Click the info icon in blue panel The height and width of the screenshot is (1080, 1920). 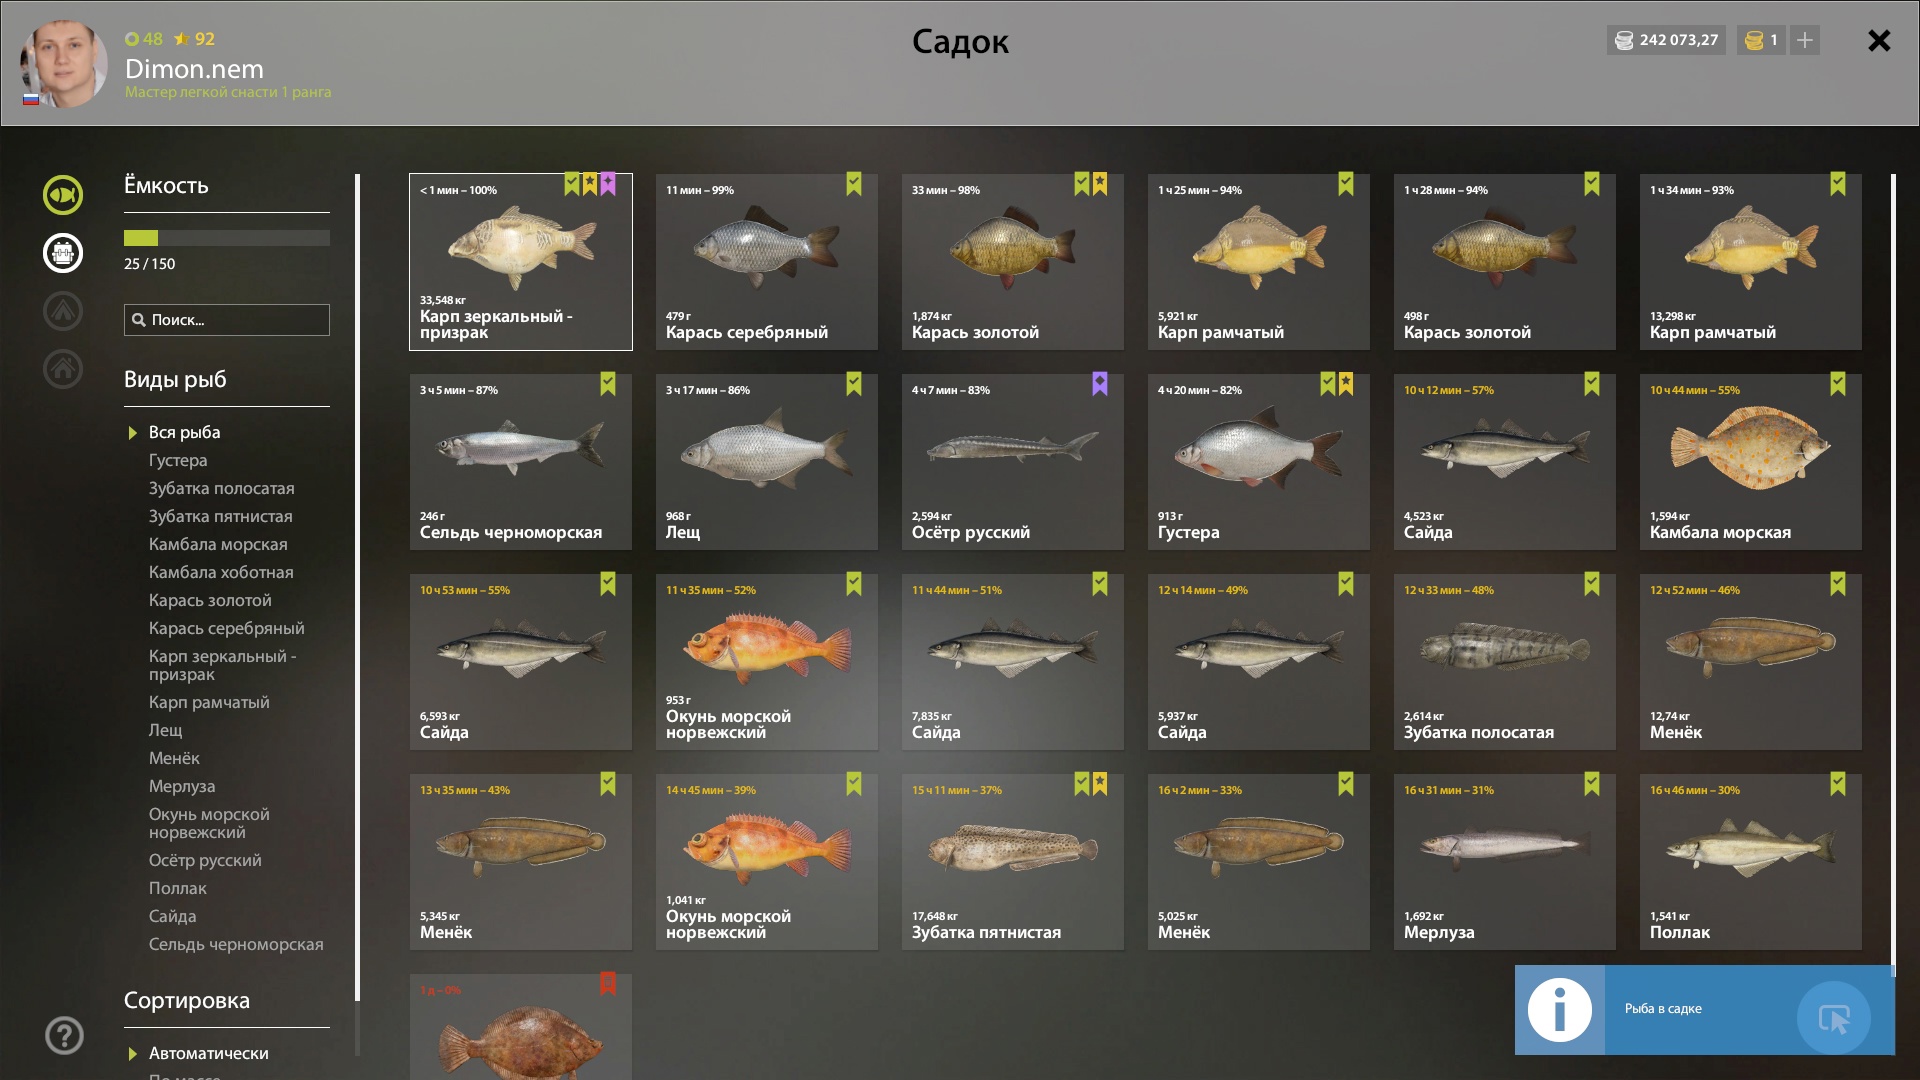click(1560, 1010)
